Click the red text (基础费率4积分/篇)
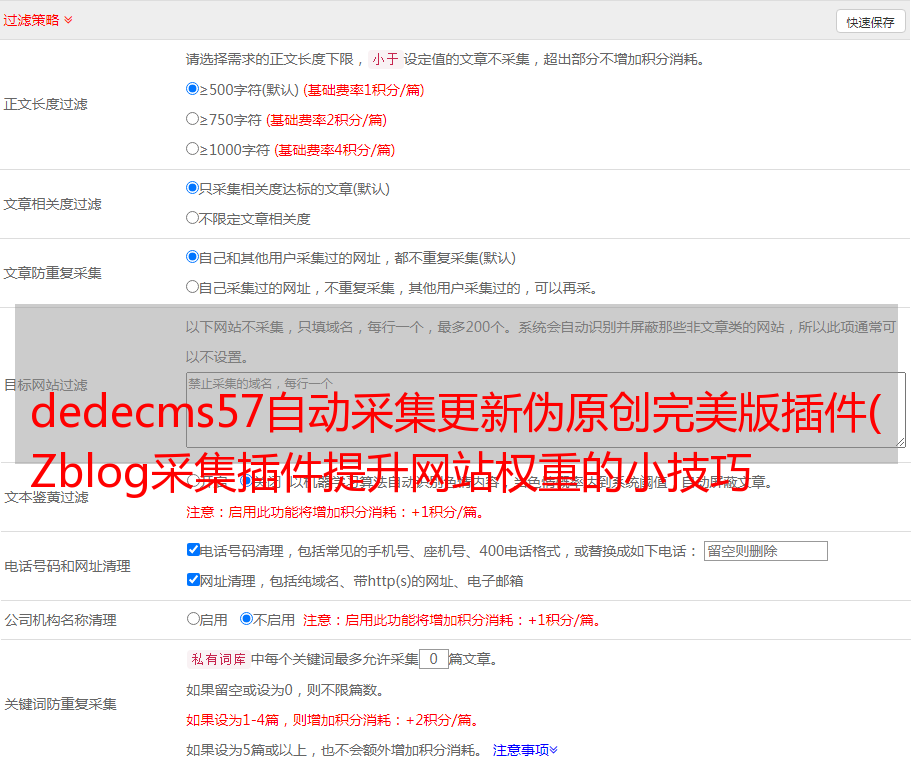912x768 pixels. click(334, 150)
